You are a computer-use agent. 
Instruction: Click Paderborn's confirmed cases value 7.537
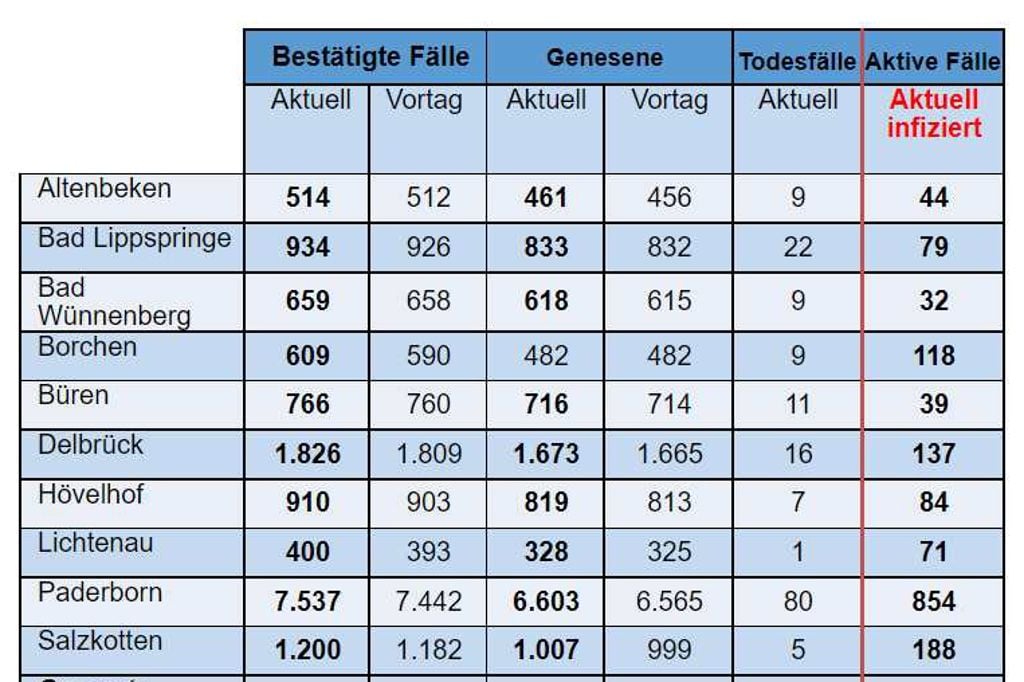[x=307, y=602]
